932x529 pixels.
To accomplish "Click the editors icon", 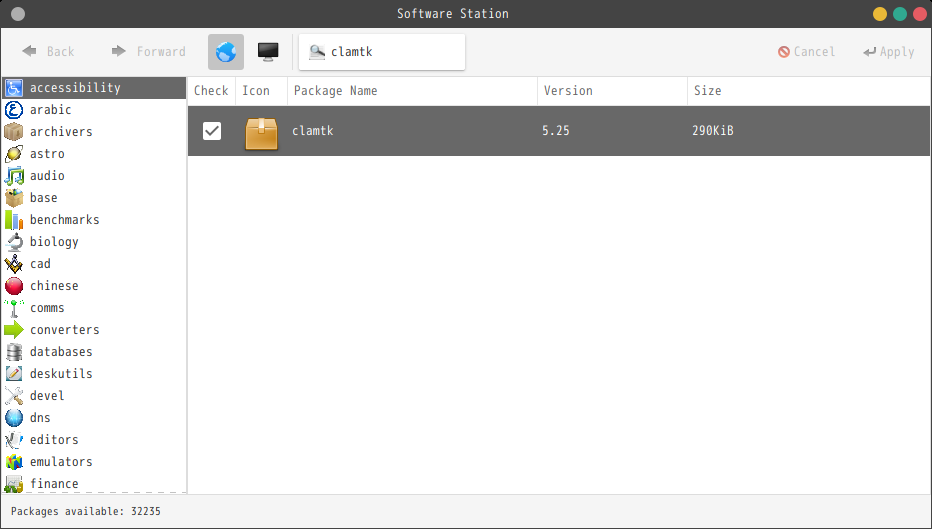I will 14,440.
